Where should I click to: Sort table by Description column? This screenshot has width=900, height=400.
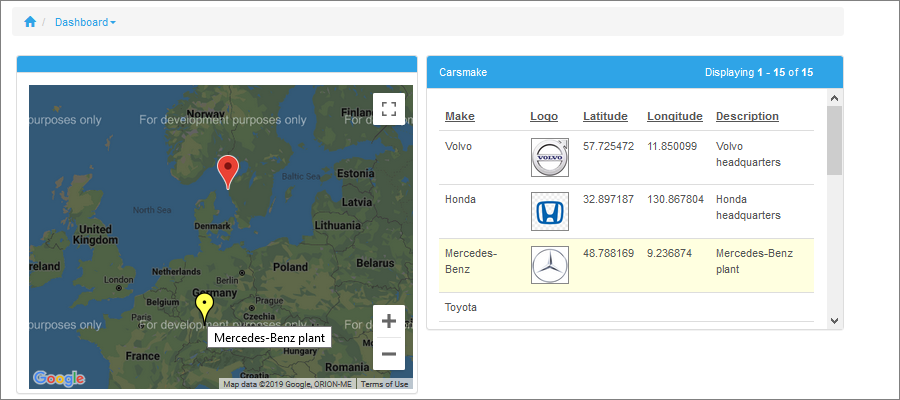pos(747,116)
